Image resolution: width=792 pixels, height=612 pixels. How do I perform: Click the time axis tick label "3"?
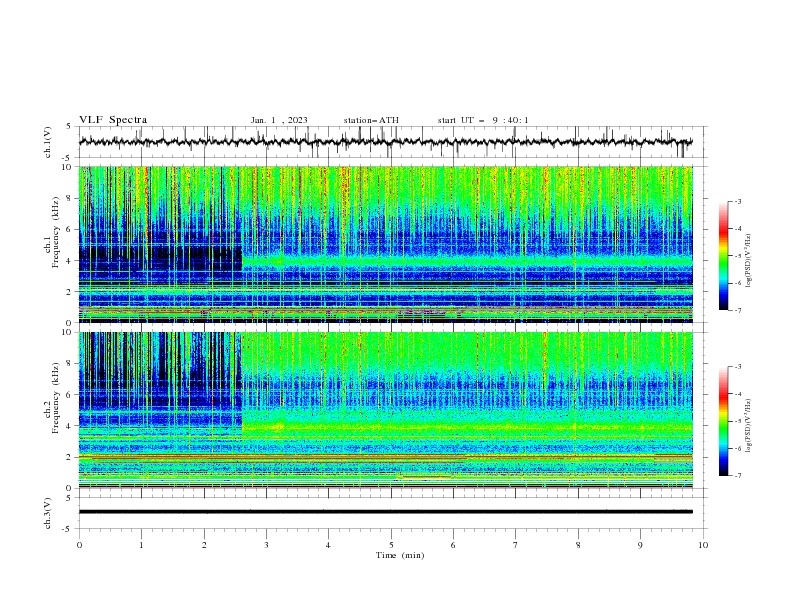click(x=266, y=545)
